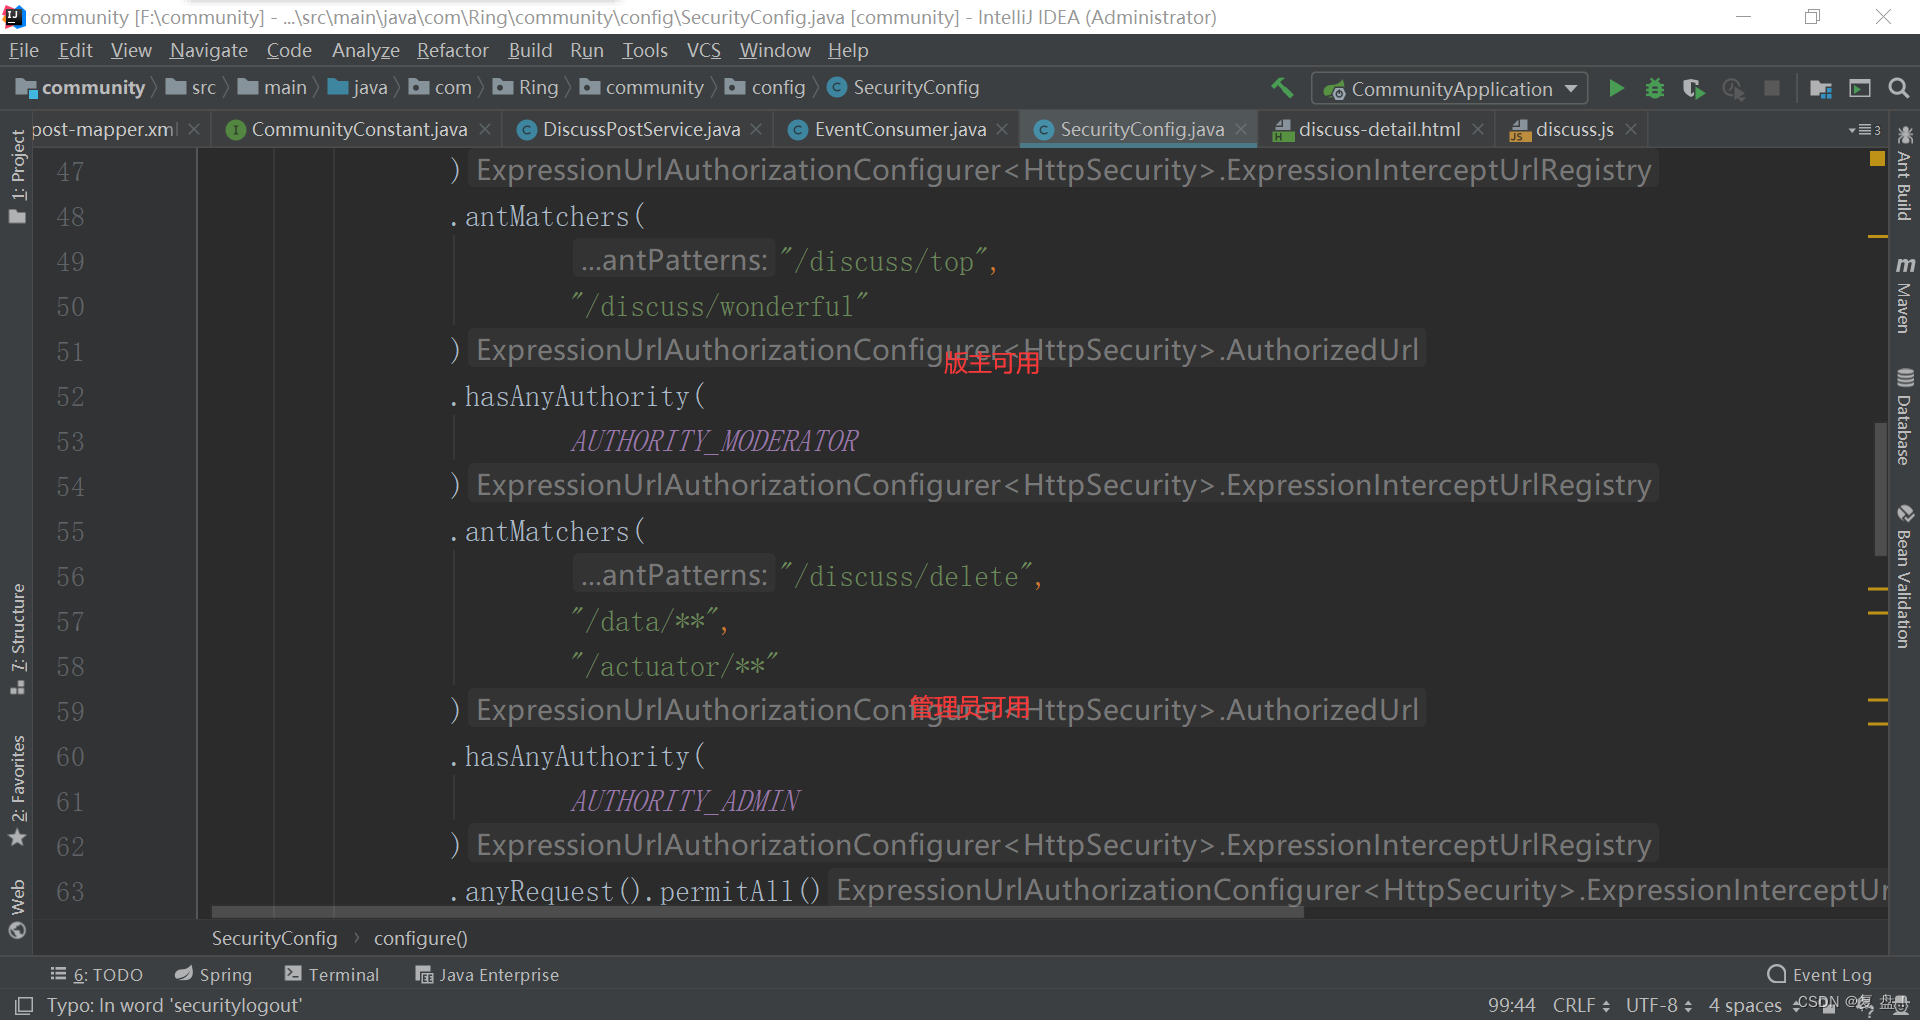Close the discuss-detail.html tab

1478,129
